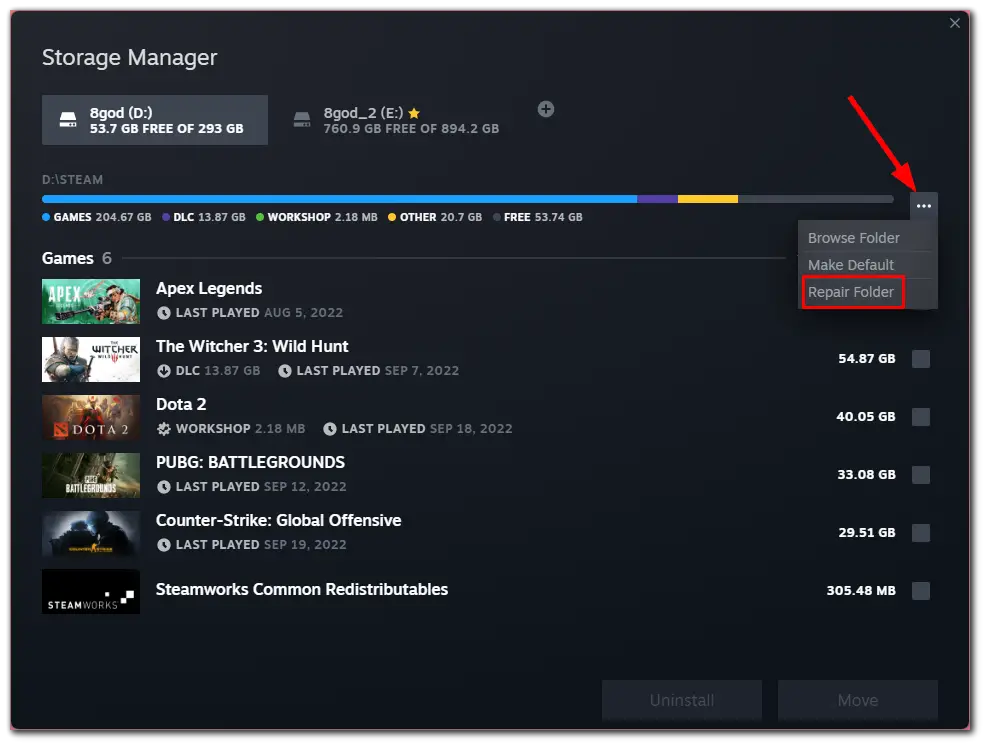Click the yellow Other segment of storage bar
988x748 pixels.
click(x=708, y=199)
